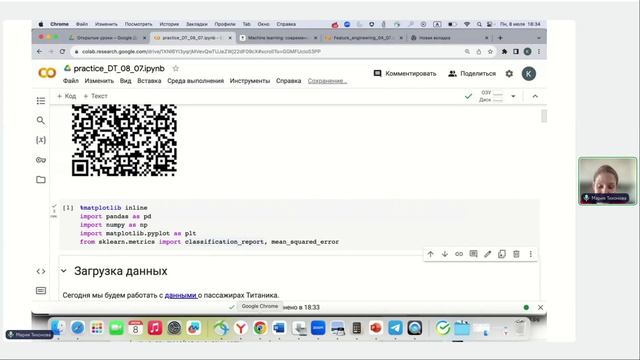Open the Изменить menu in Colab
The height and width of the screenshot is (360, 640).
click(x=99, y=81)
